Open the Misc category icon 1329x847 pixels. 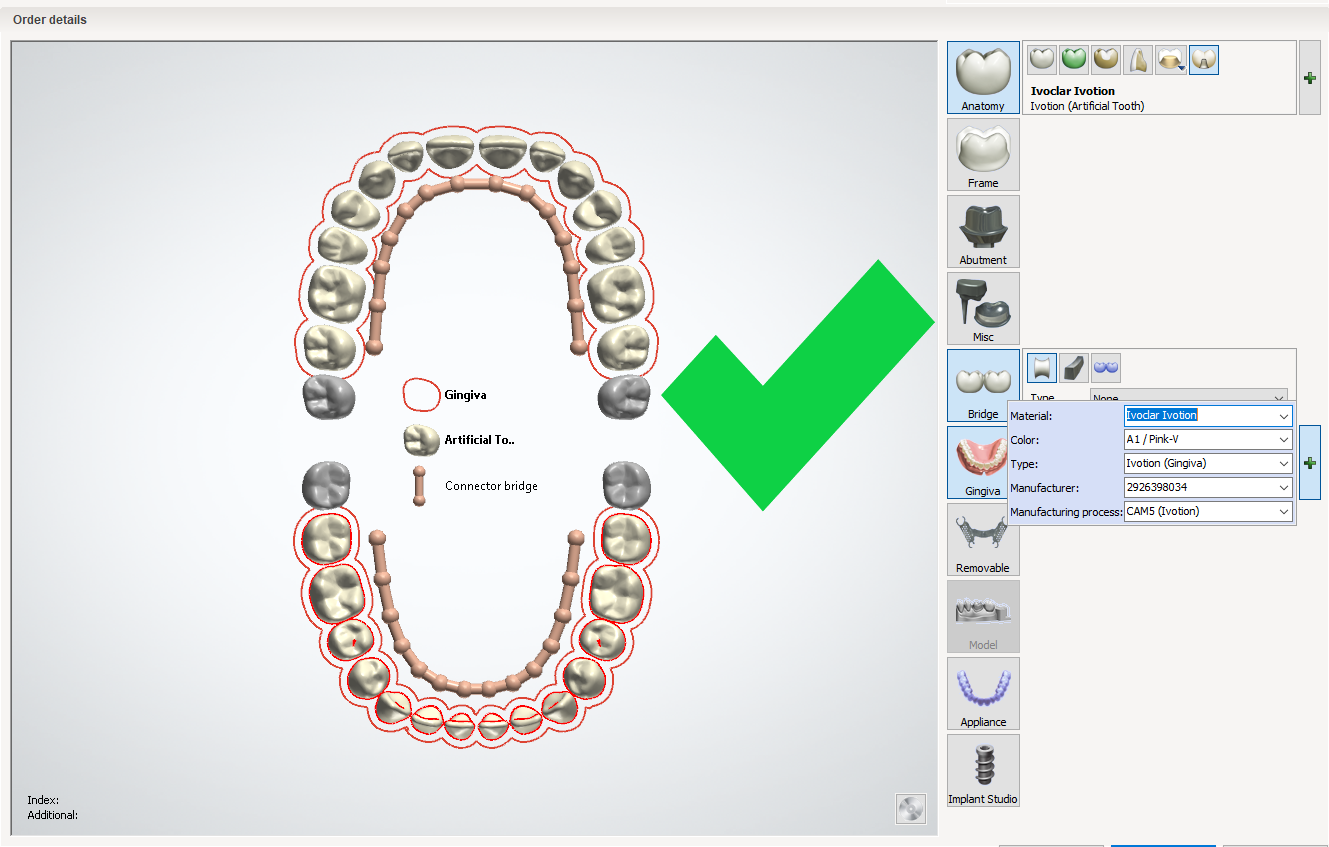click(x=983, y=307)
